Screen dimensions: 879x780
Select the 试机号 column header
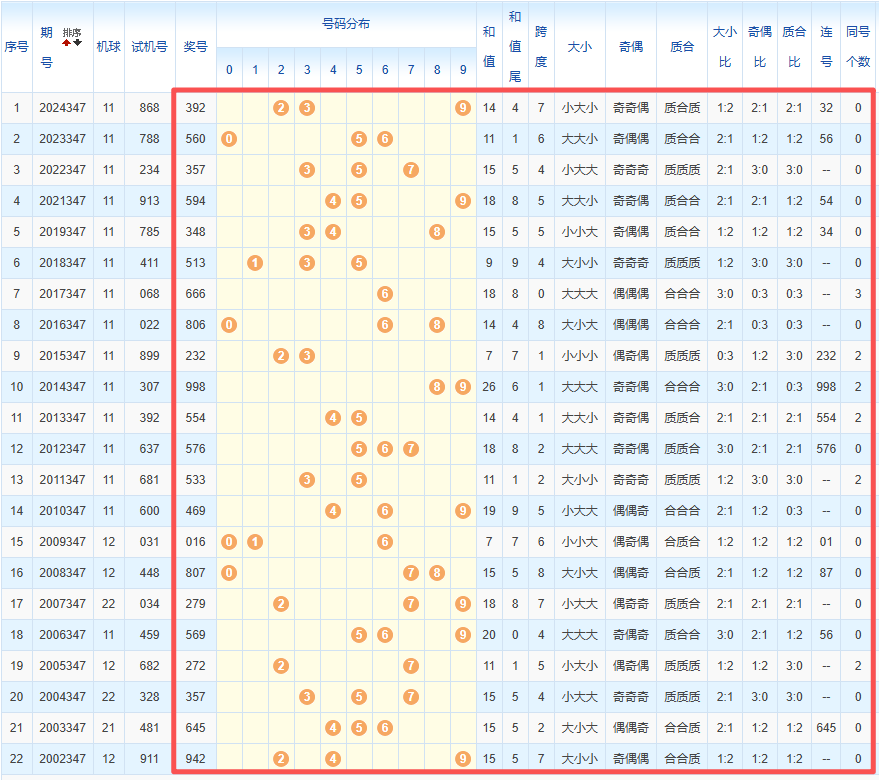pos(149,46)
